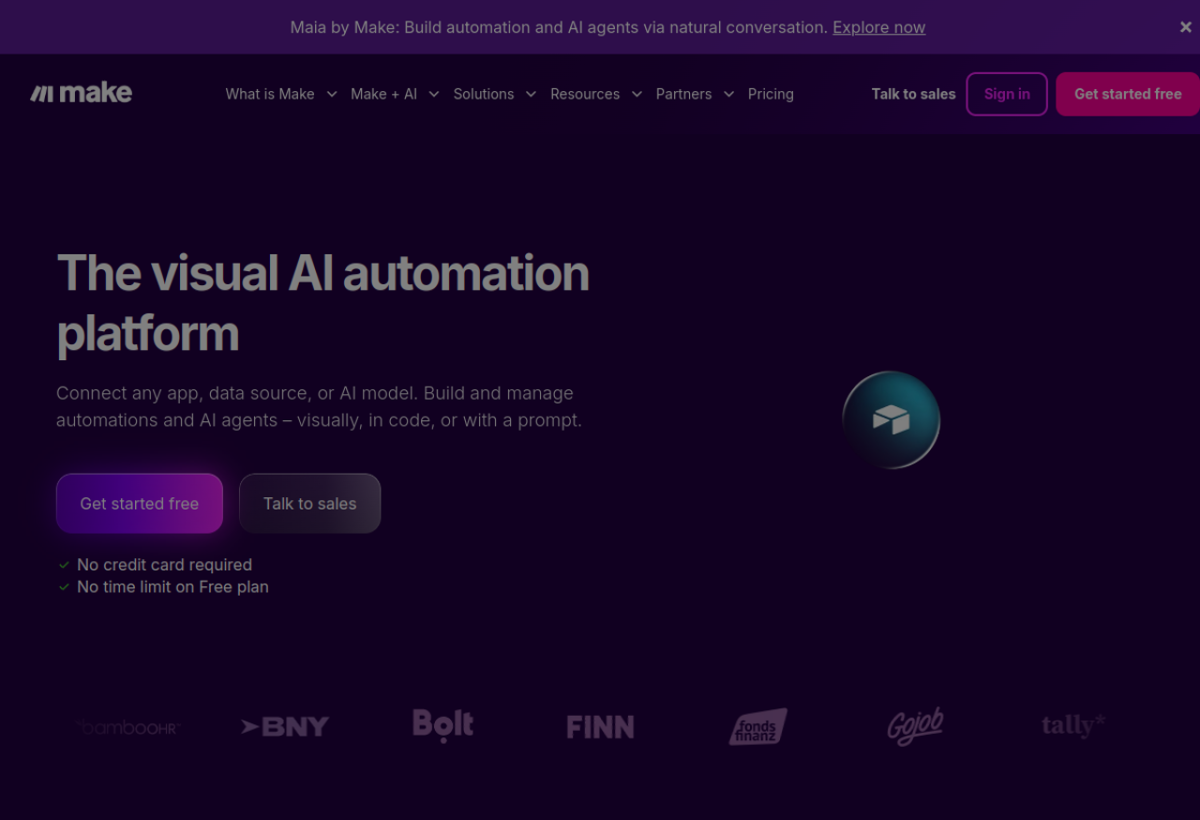Screen dimensions: 1200x820
Task: Click the fonds finanz logo
Action: pyautogui.click(x=758, y=727)
